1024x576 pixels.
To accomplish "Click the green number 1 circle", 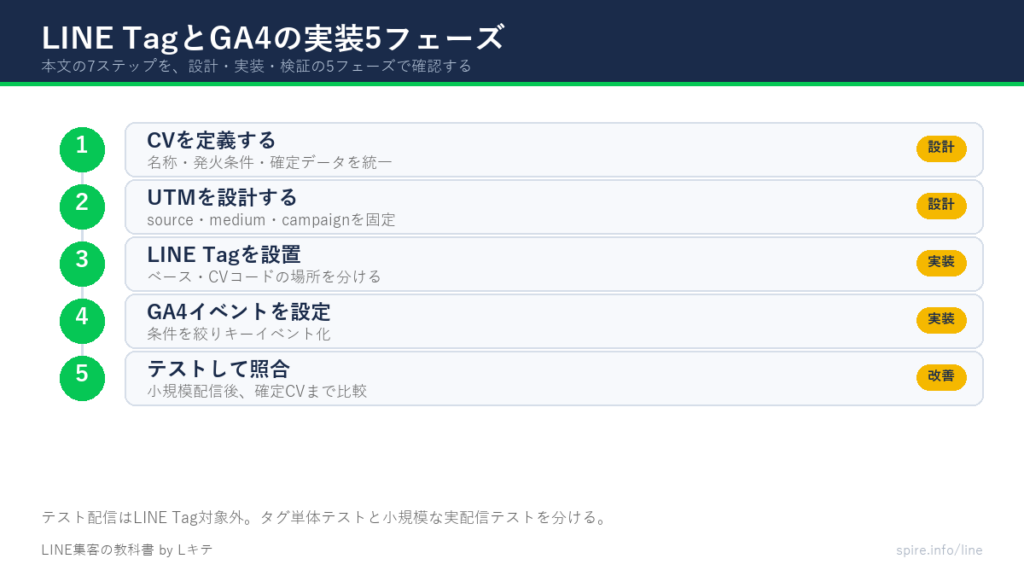I will pyautogui.click(x=82, y=150).
